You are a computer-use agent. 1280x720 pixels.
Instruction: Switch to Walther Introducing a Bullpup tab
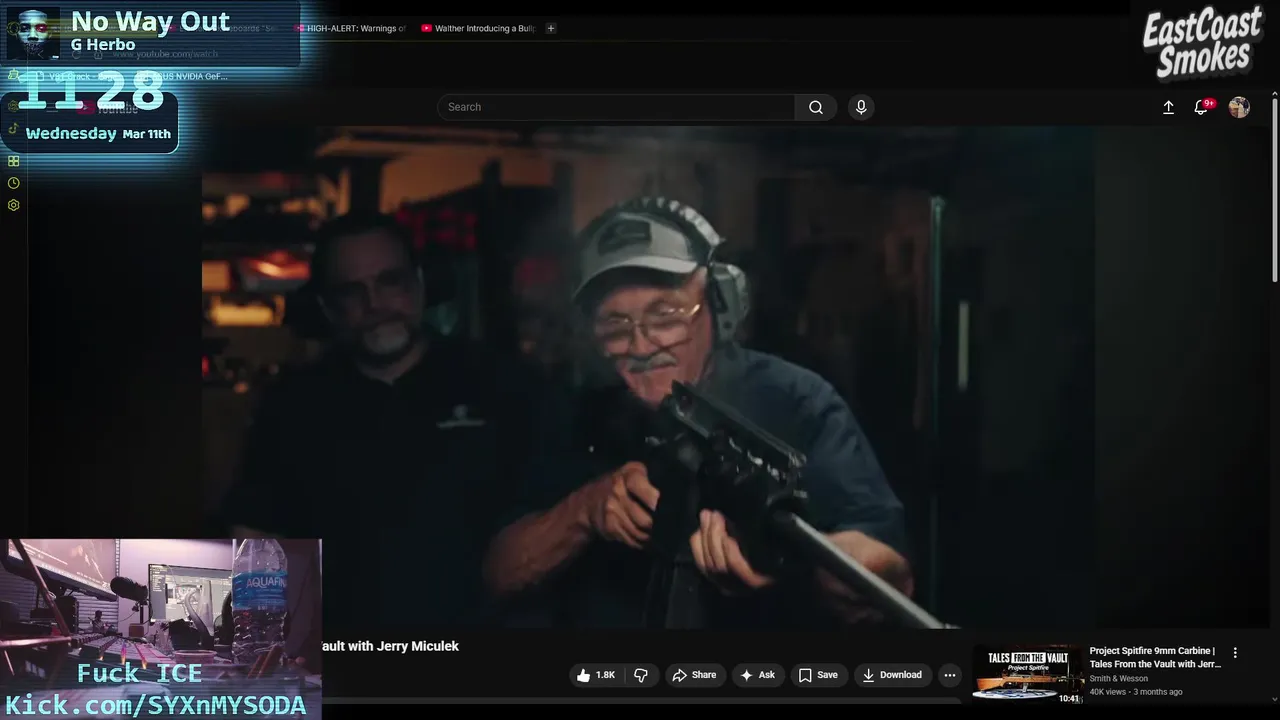[x=479, y=28]
